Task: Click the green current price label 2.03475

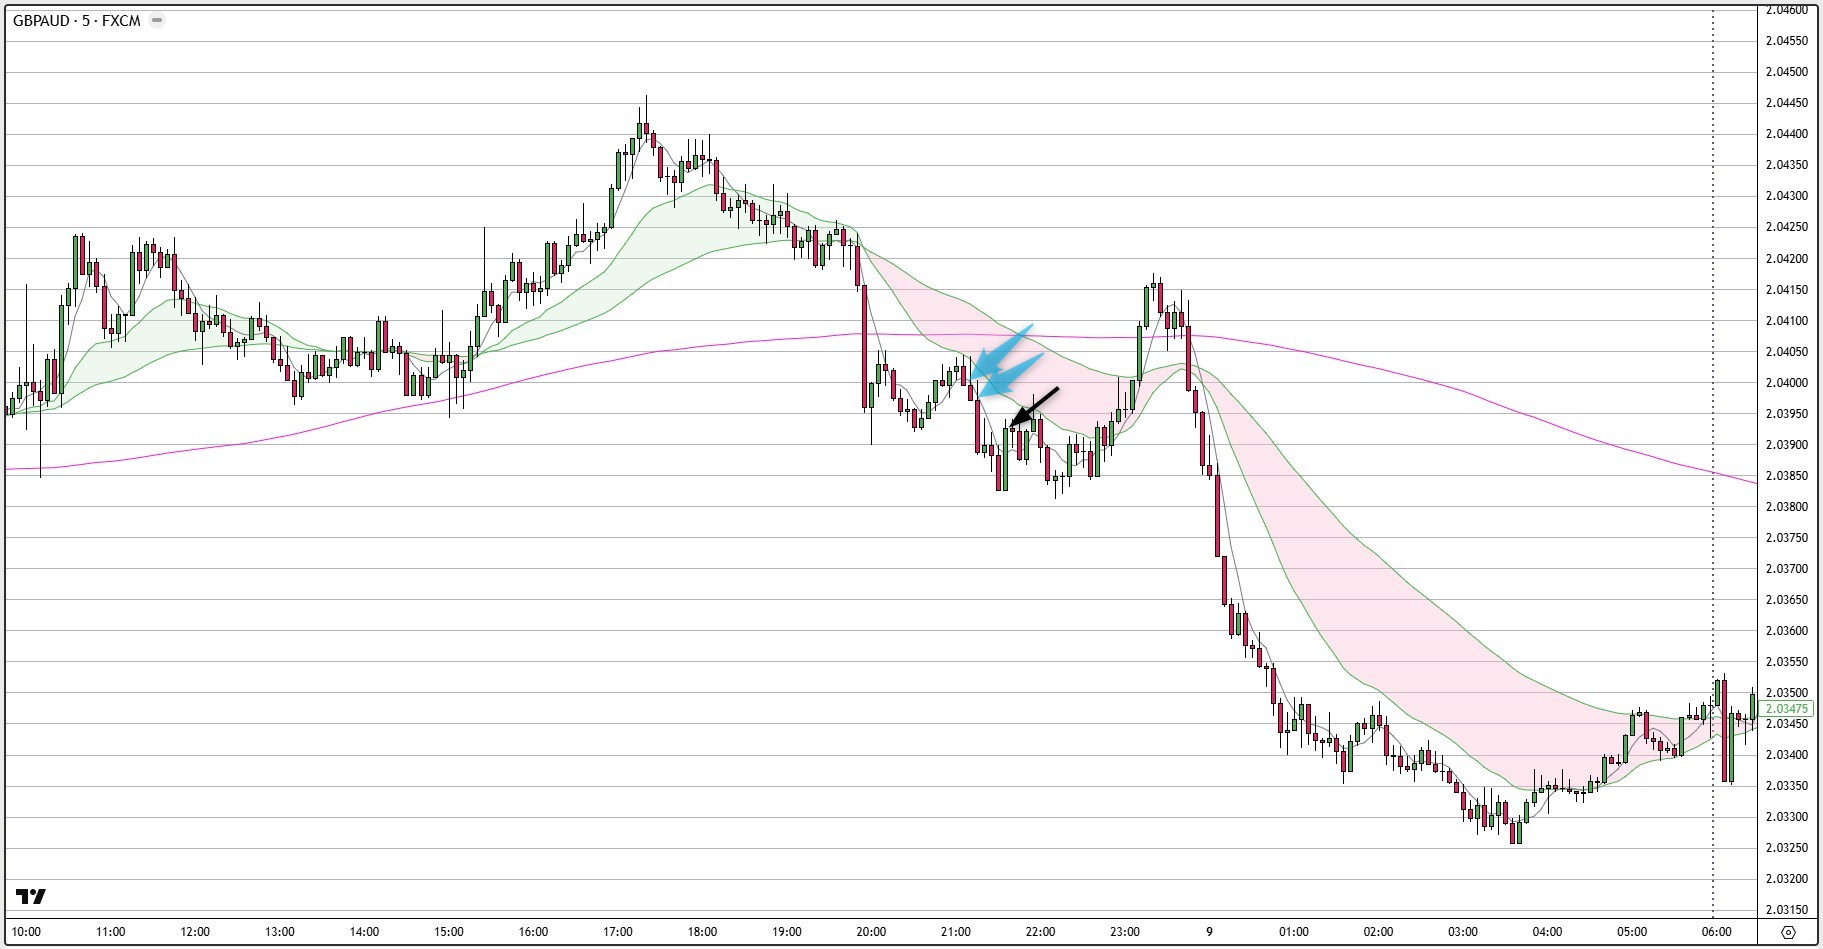Action: [x=1786, y=709]
